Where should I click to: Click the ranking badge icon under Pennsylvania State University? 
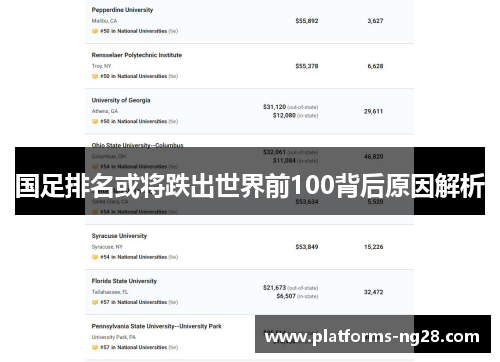[x=95, y=347]
